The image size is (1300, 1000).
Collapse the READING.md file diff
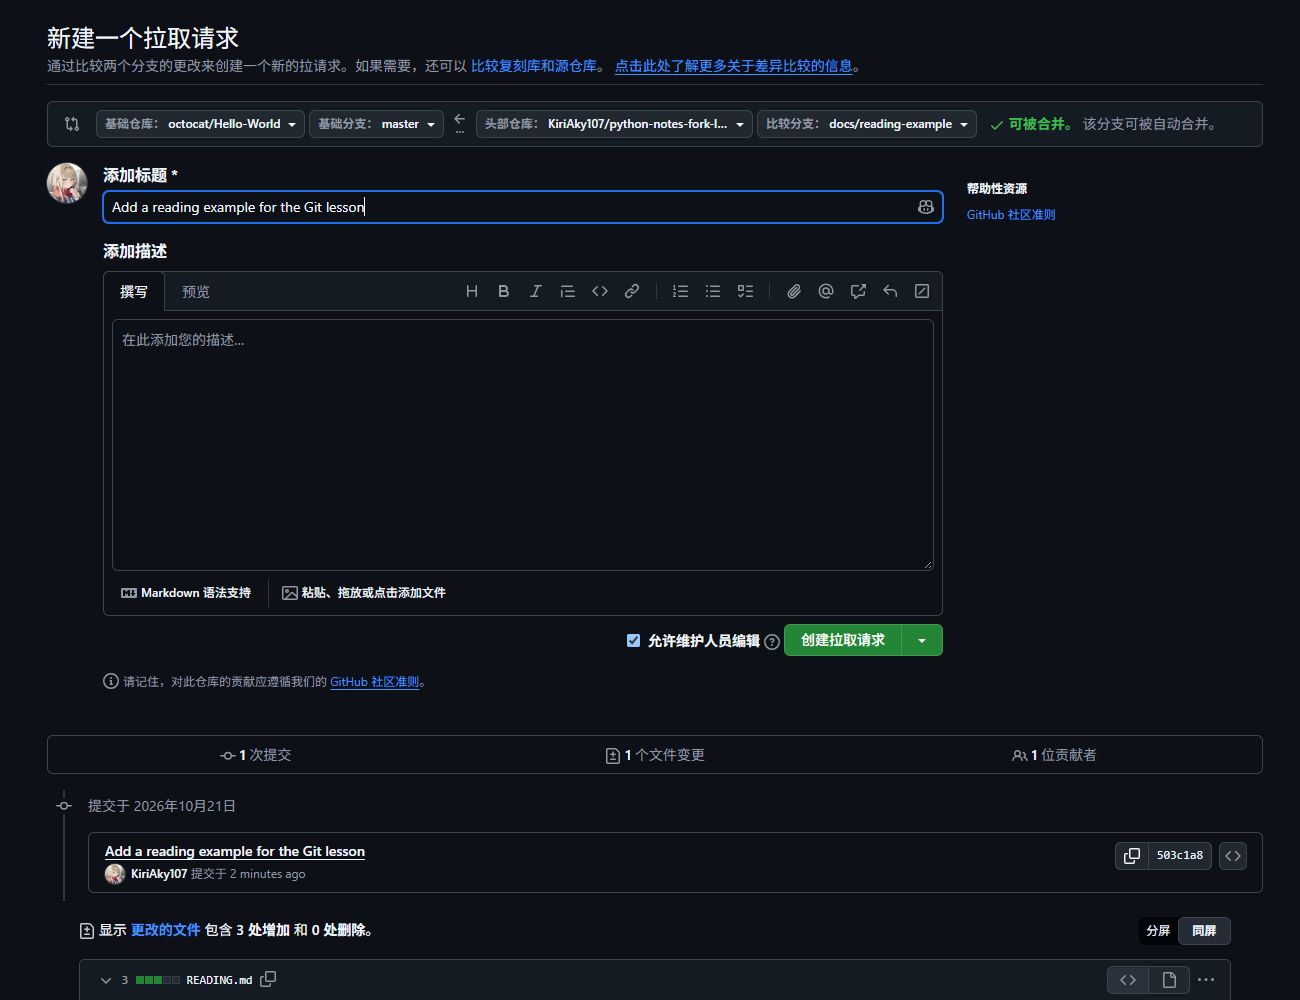coord(106,980)
